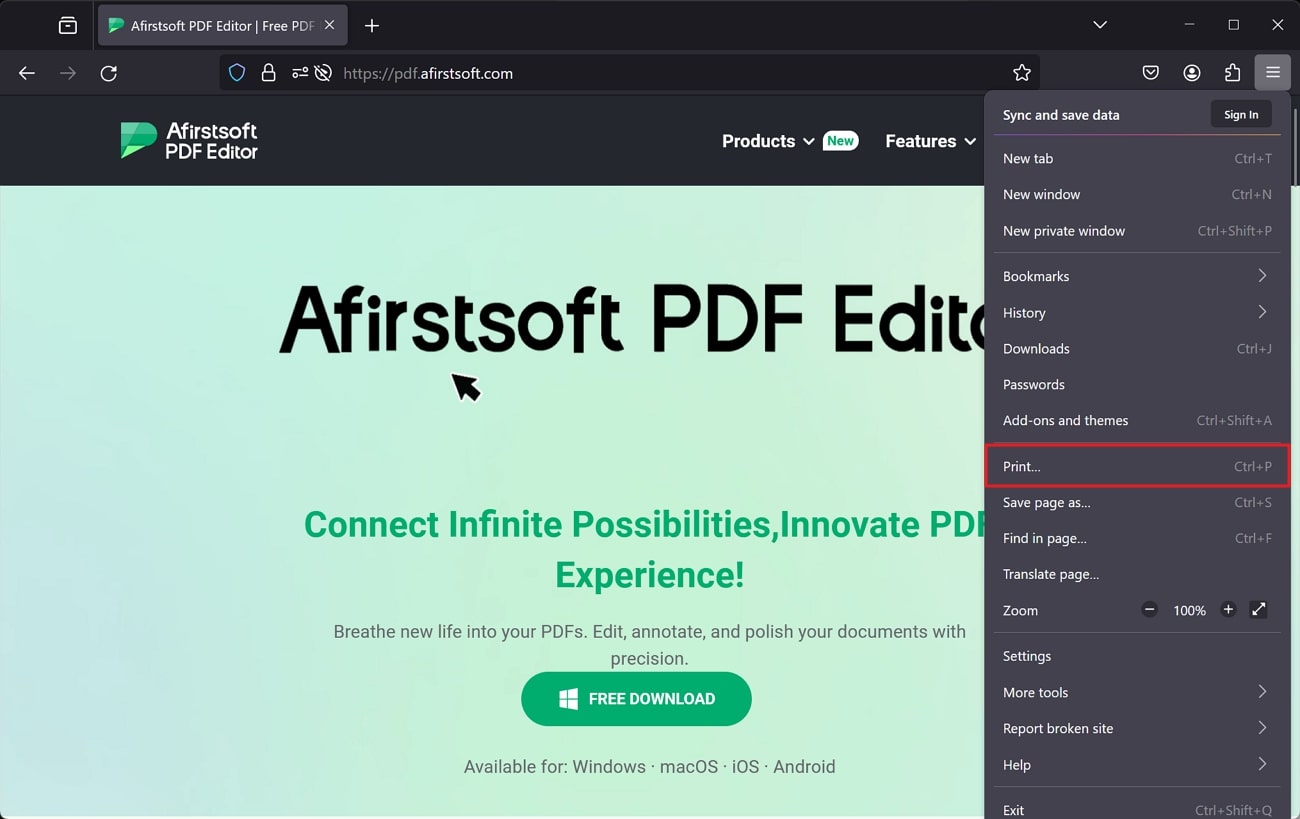Decrease zoom with the minus button
Image resolution: width=1300 pixels, height=819 pixels.
(x=1149, y=610)
